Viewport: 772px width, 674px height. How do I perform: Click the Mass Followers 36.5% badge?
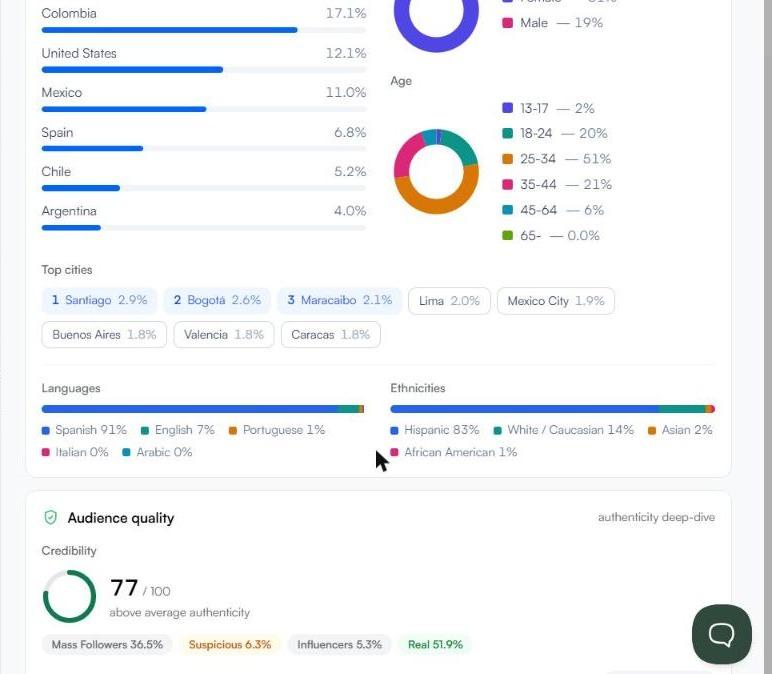point(107,644)
